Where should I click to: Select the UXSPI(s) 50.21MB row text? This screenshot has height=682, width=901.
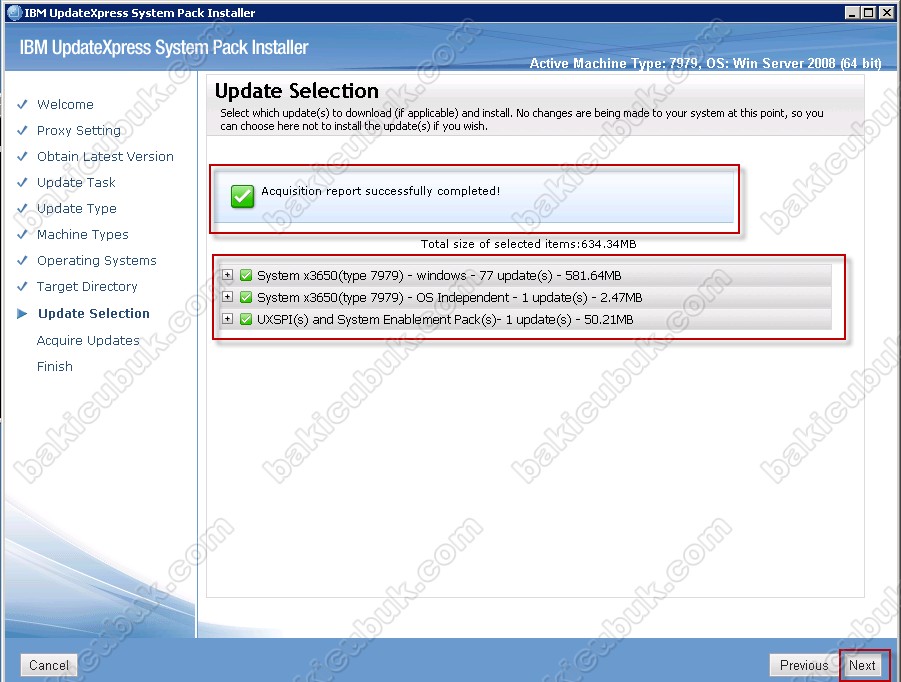(445, 319)
